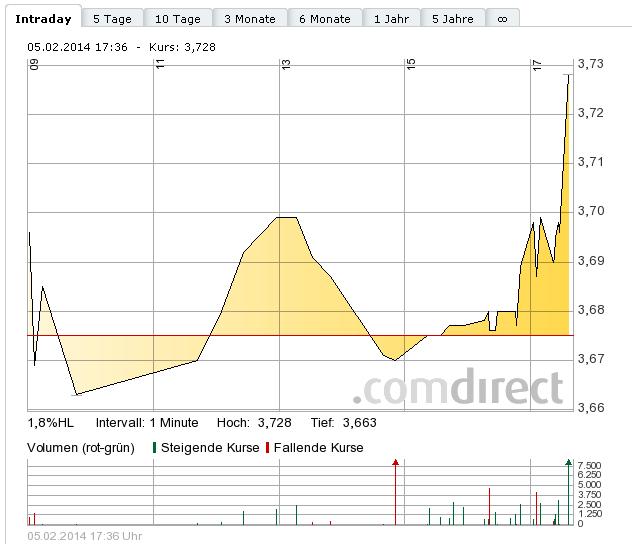Click the Tief: 3,663 value
Screen dimensions: 632x544
coord(343,423)
